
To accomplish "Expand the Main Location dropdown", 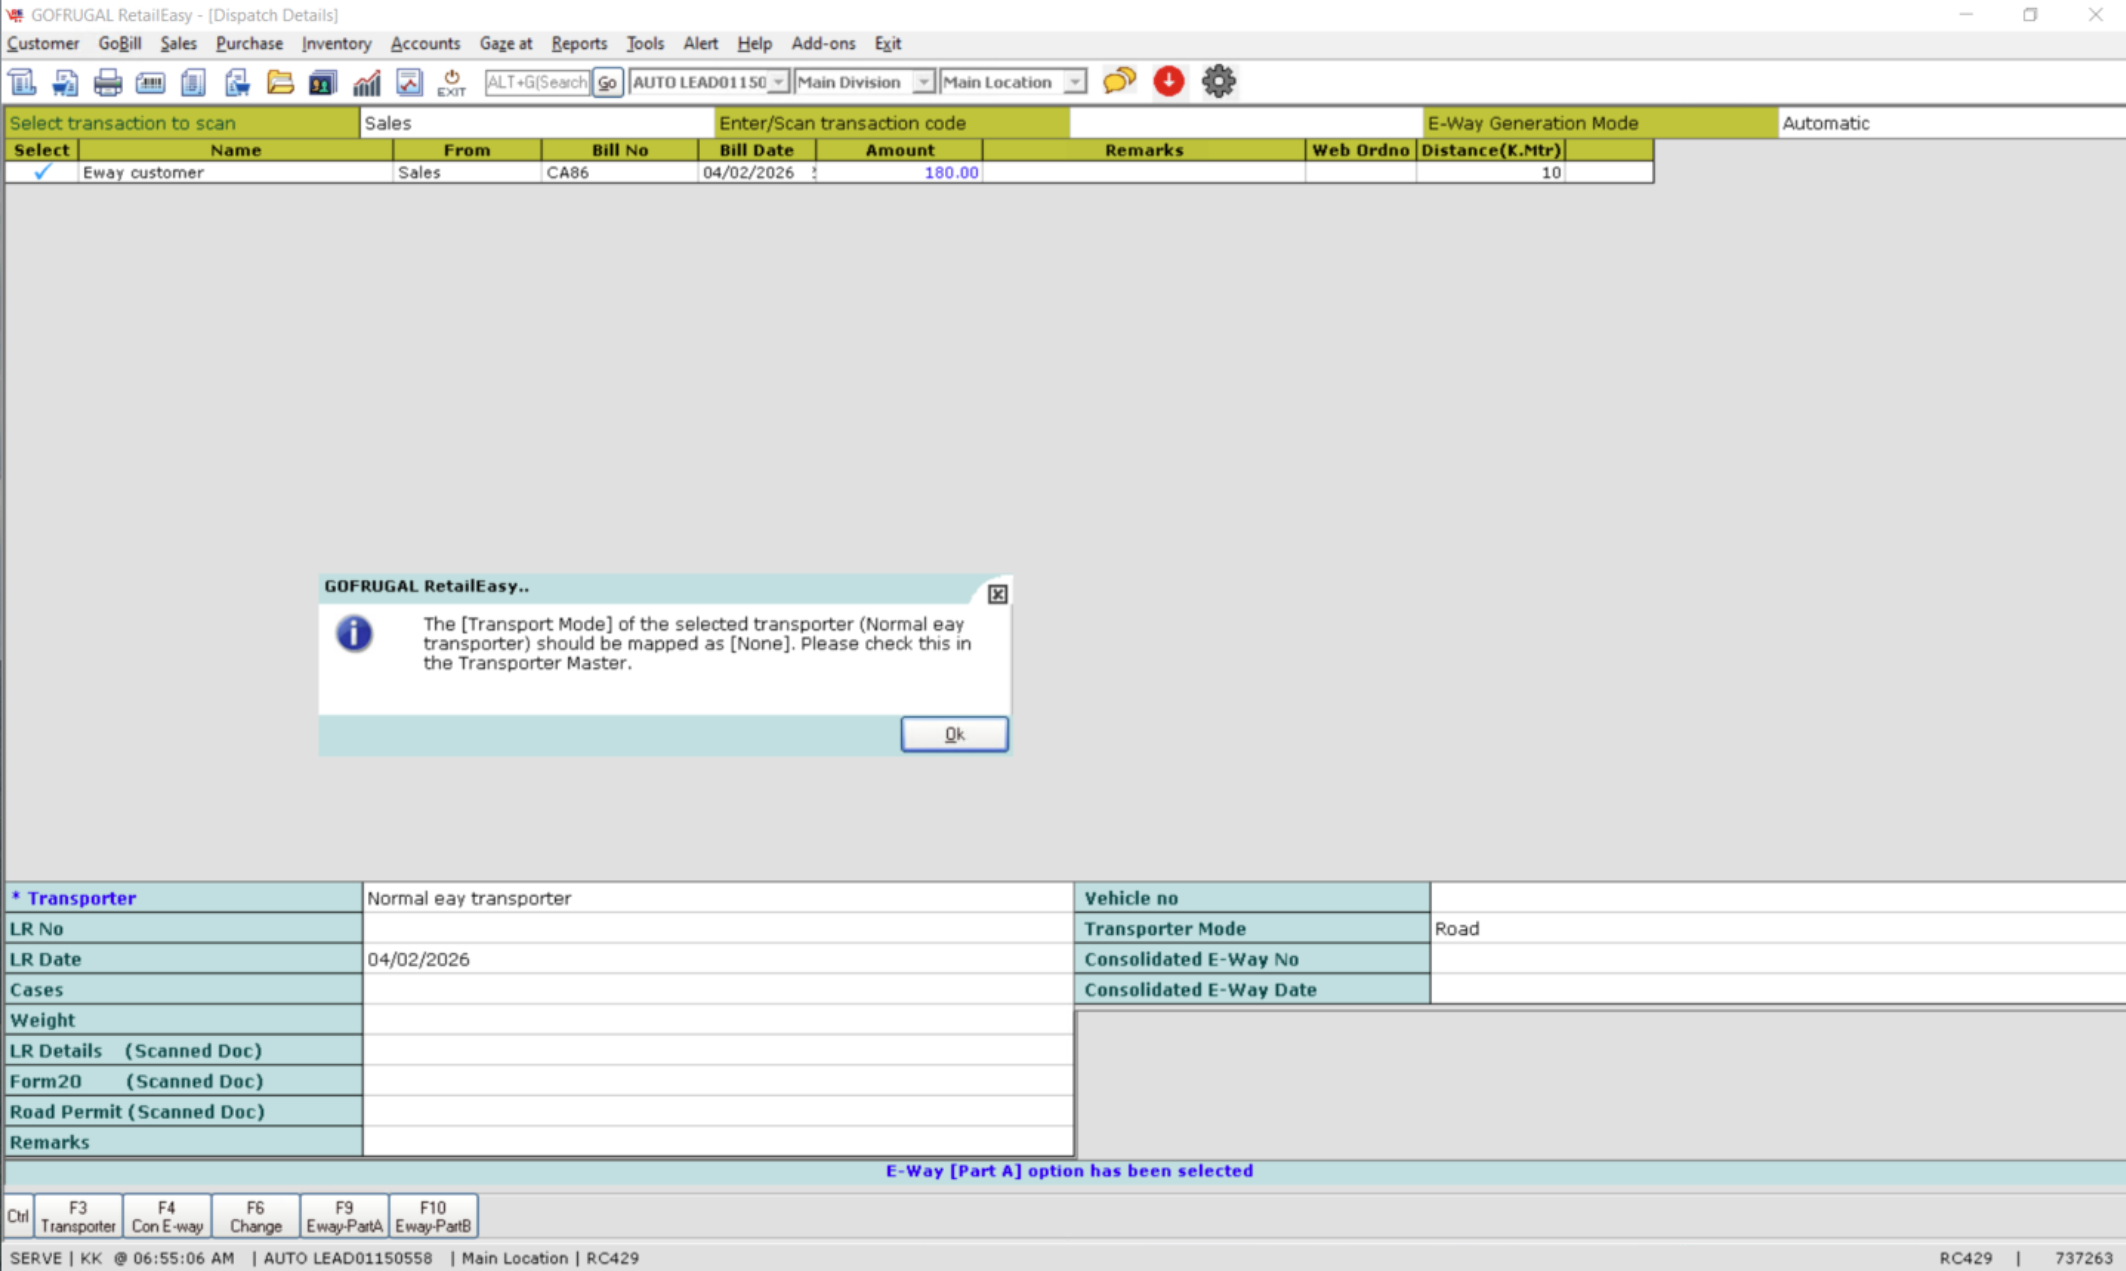I will [x=1074, y=82].
